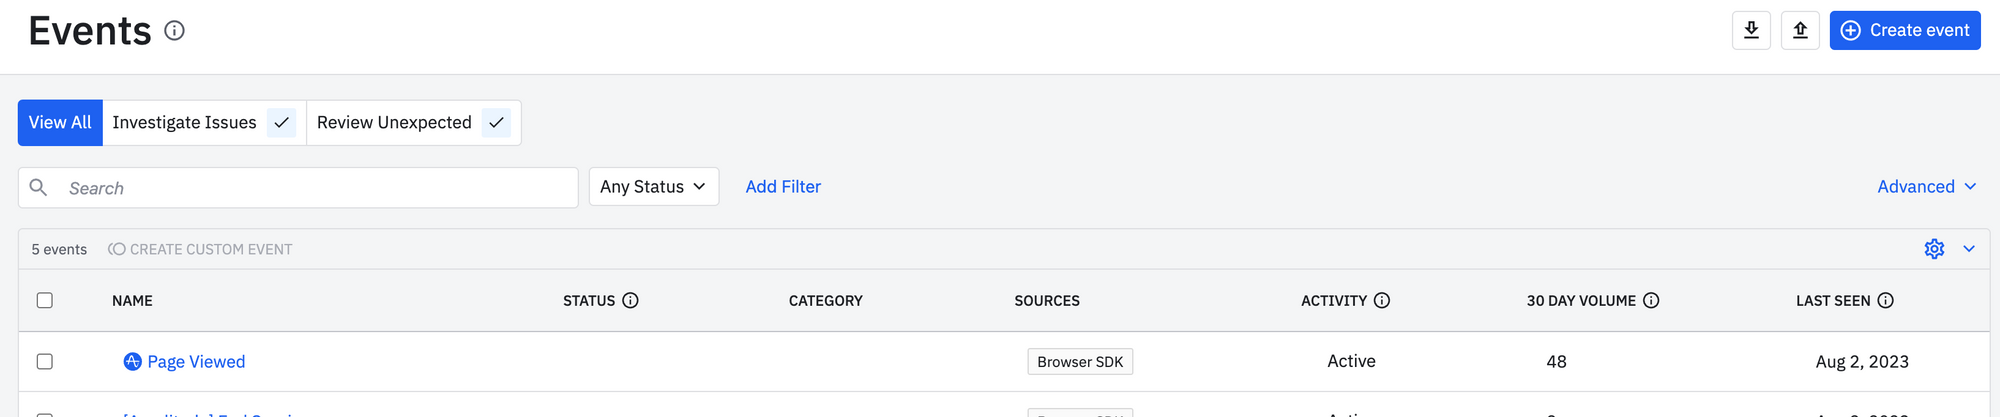Click the Status column info icon
2000x417 pixels.
click(x=630, y=300)
